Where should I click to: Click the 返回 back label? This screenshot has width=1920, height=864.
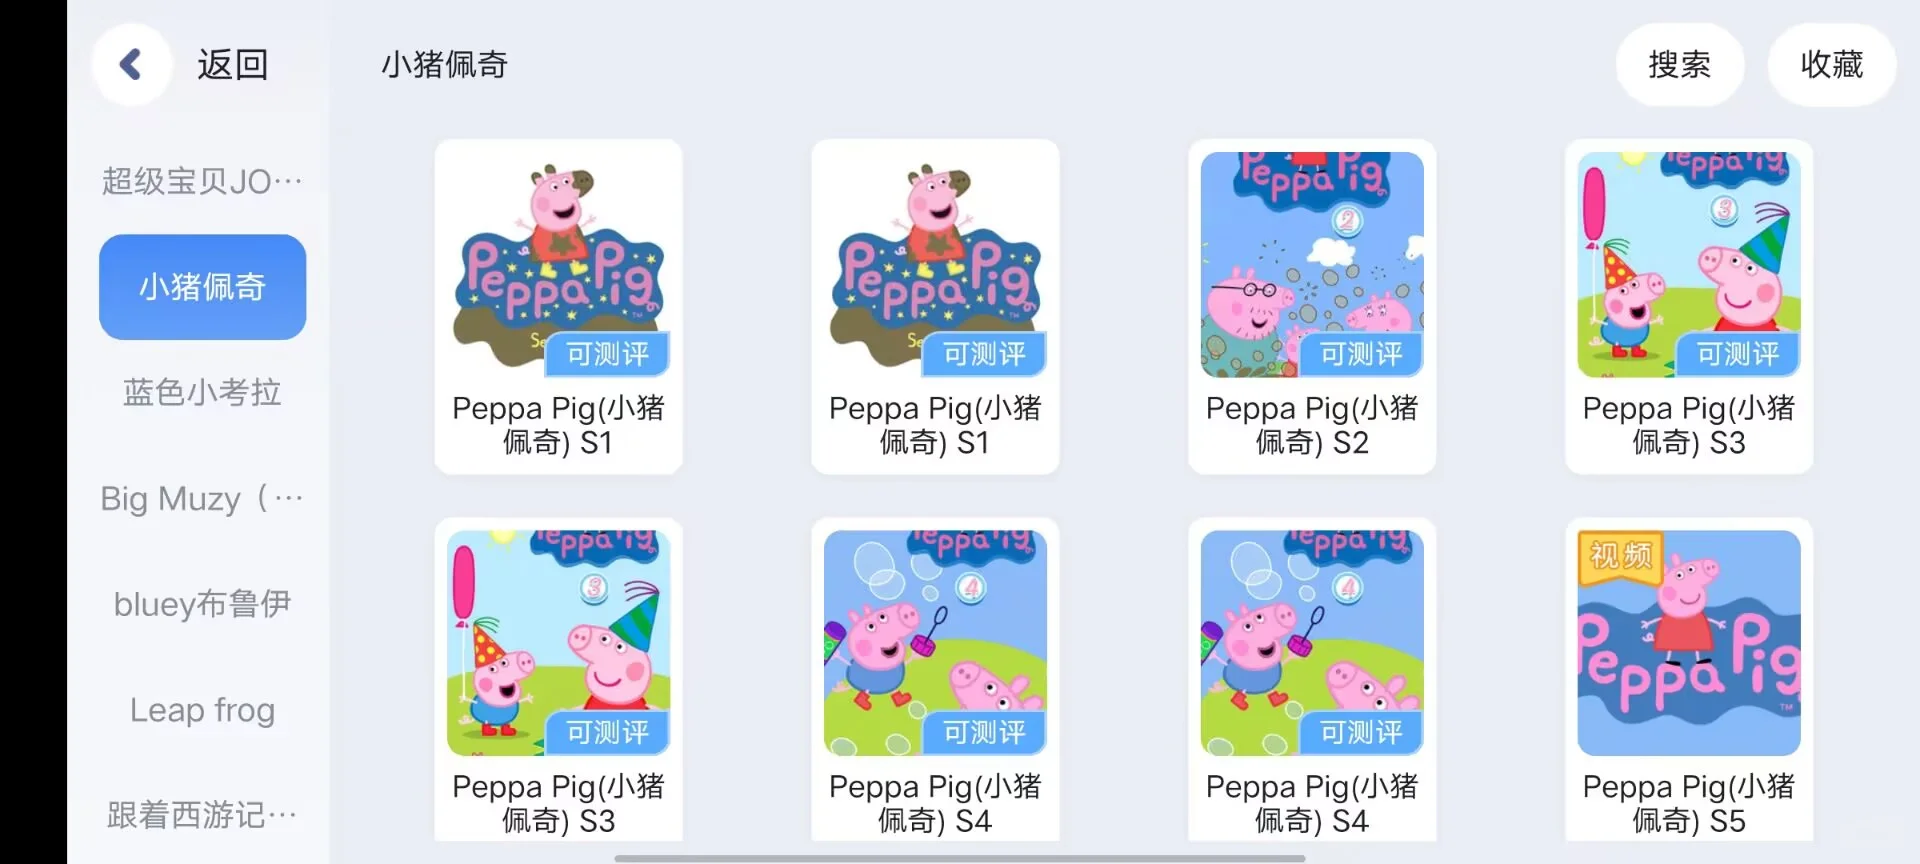(233, 65)
